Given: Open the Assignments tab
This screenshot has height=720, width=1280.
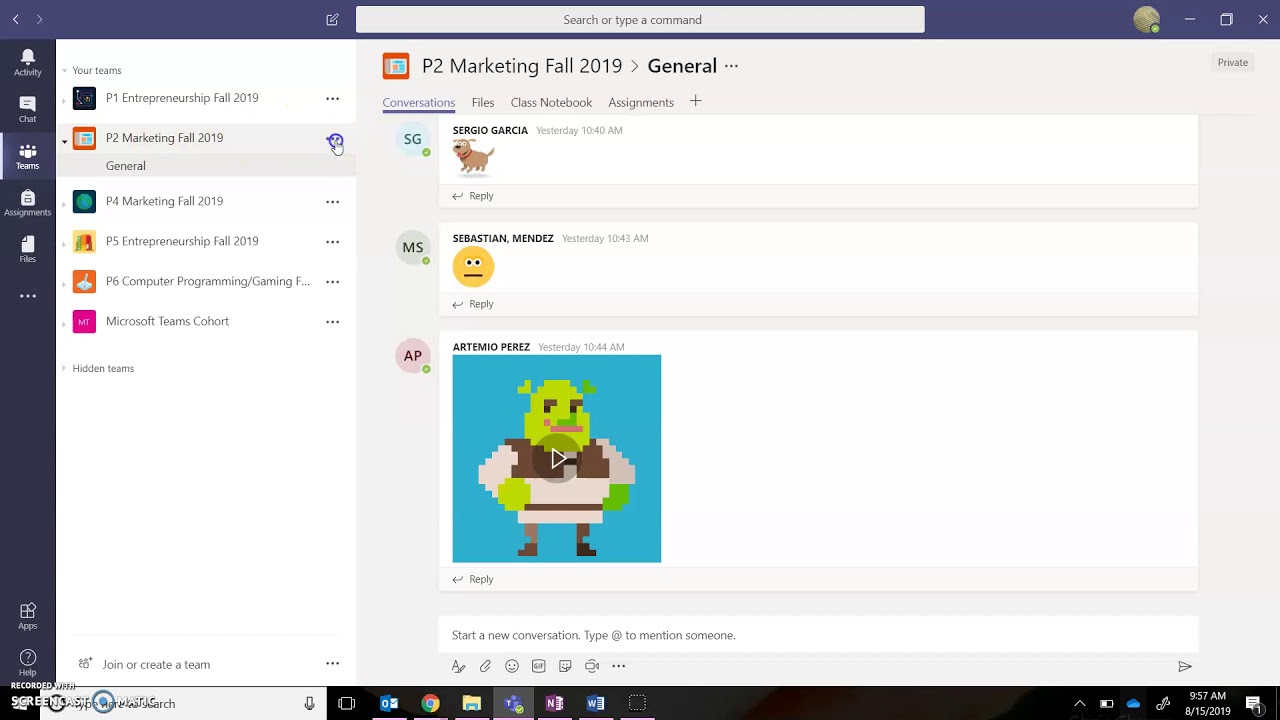Looking at the screenshot, I should (641, 102).
